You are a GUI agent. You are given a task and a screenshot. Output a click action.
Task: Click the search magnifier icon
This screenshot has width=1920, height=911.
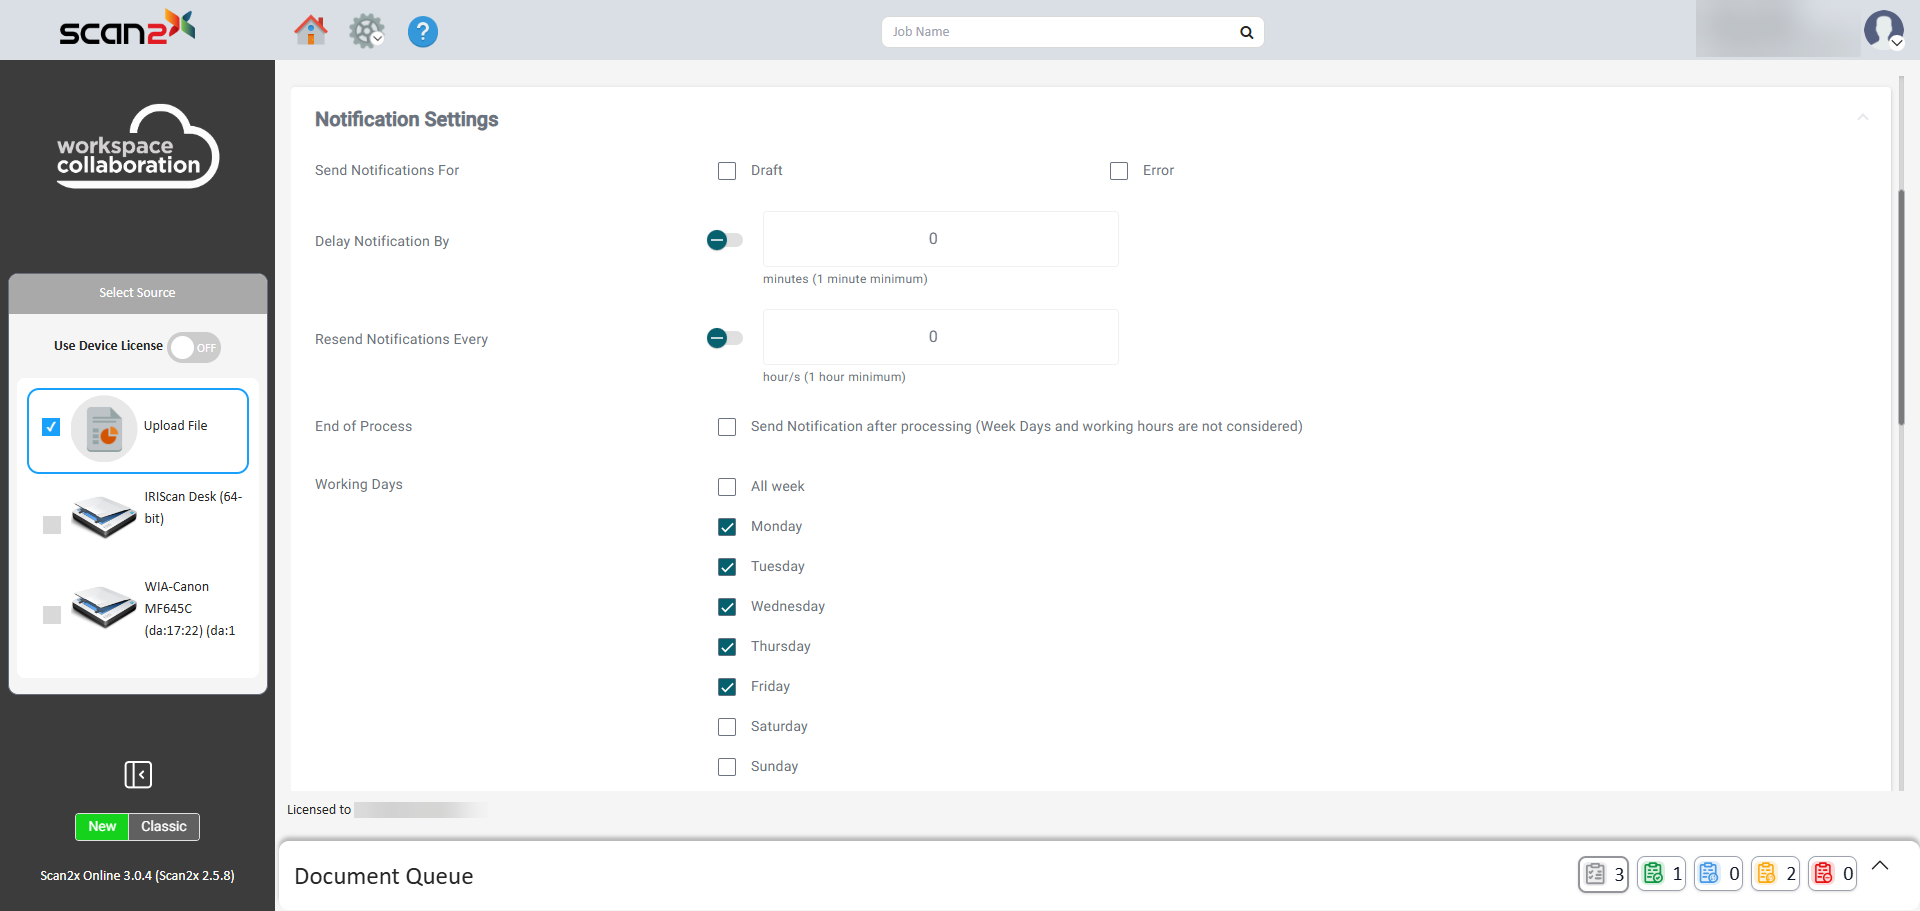[1246, 32]
